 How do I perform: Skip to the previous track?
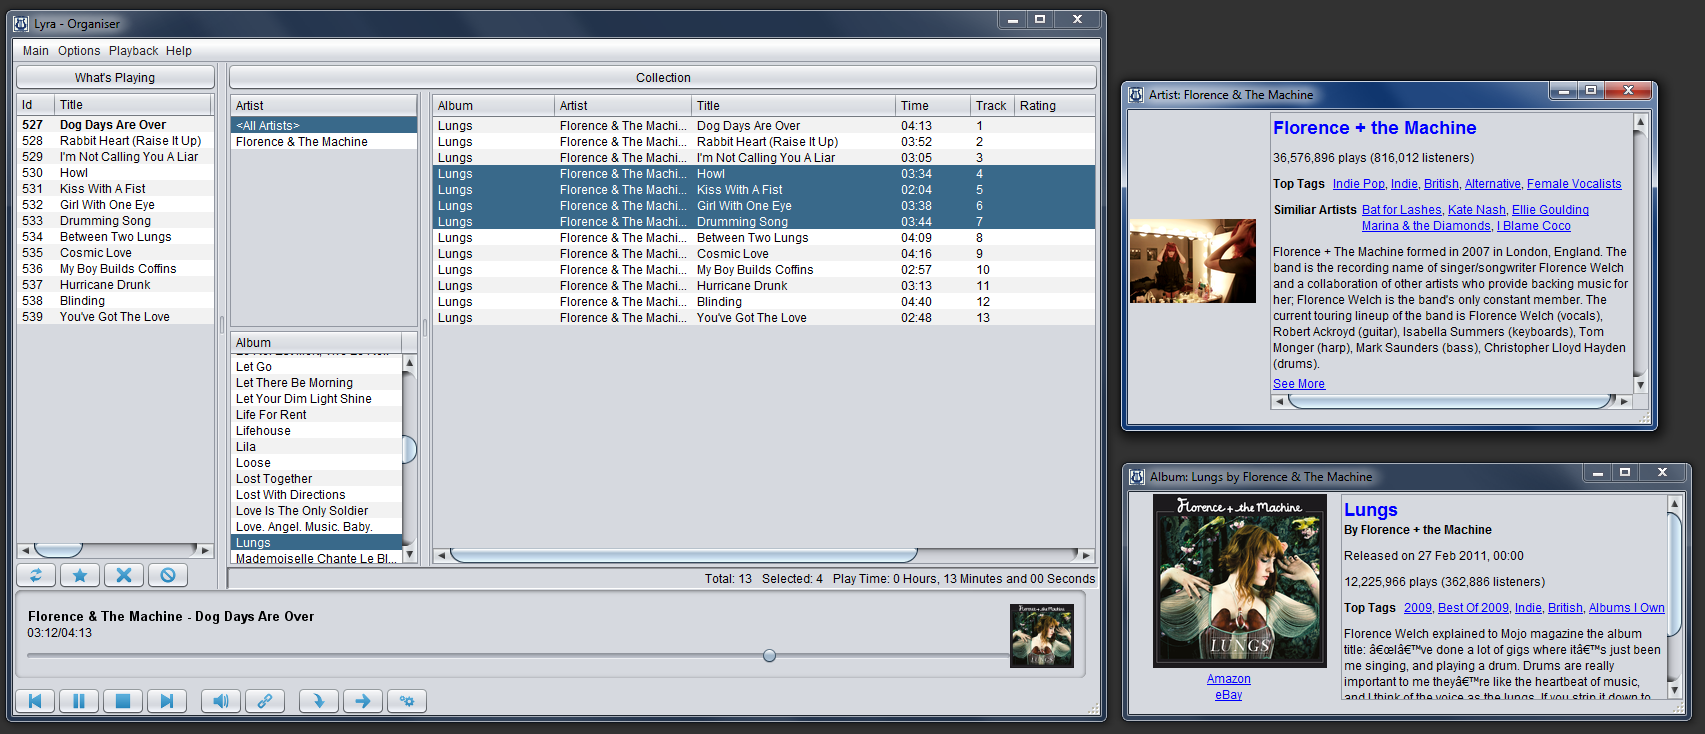point(35,701)
